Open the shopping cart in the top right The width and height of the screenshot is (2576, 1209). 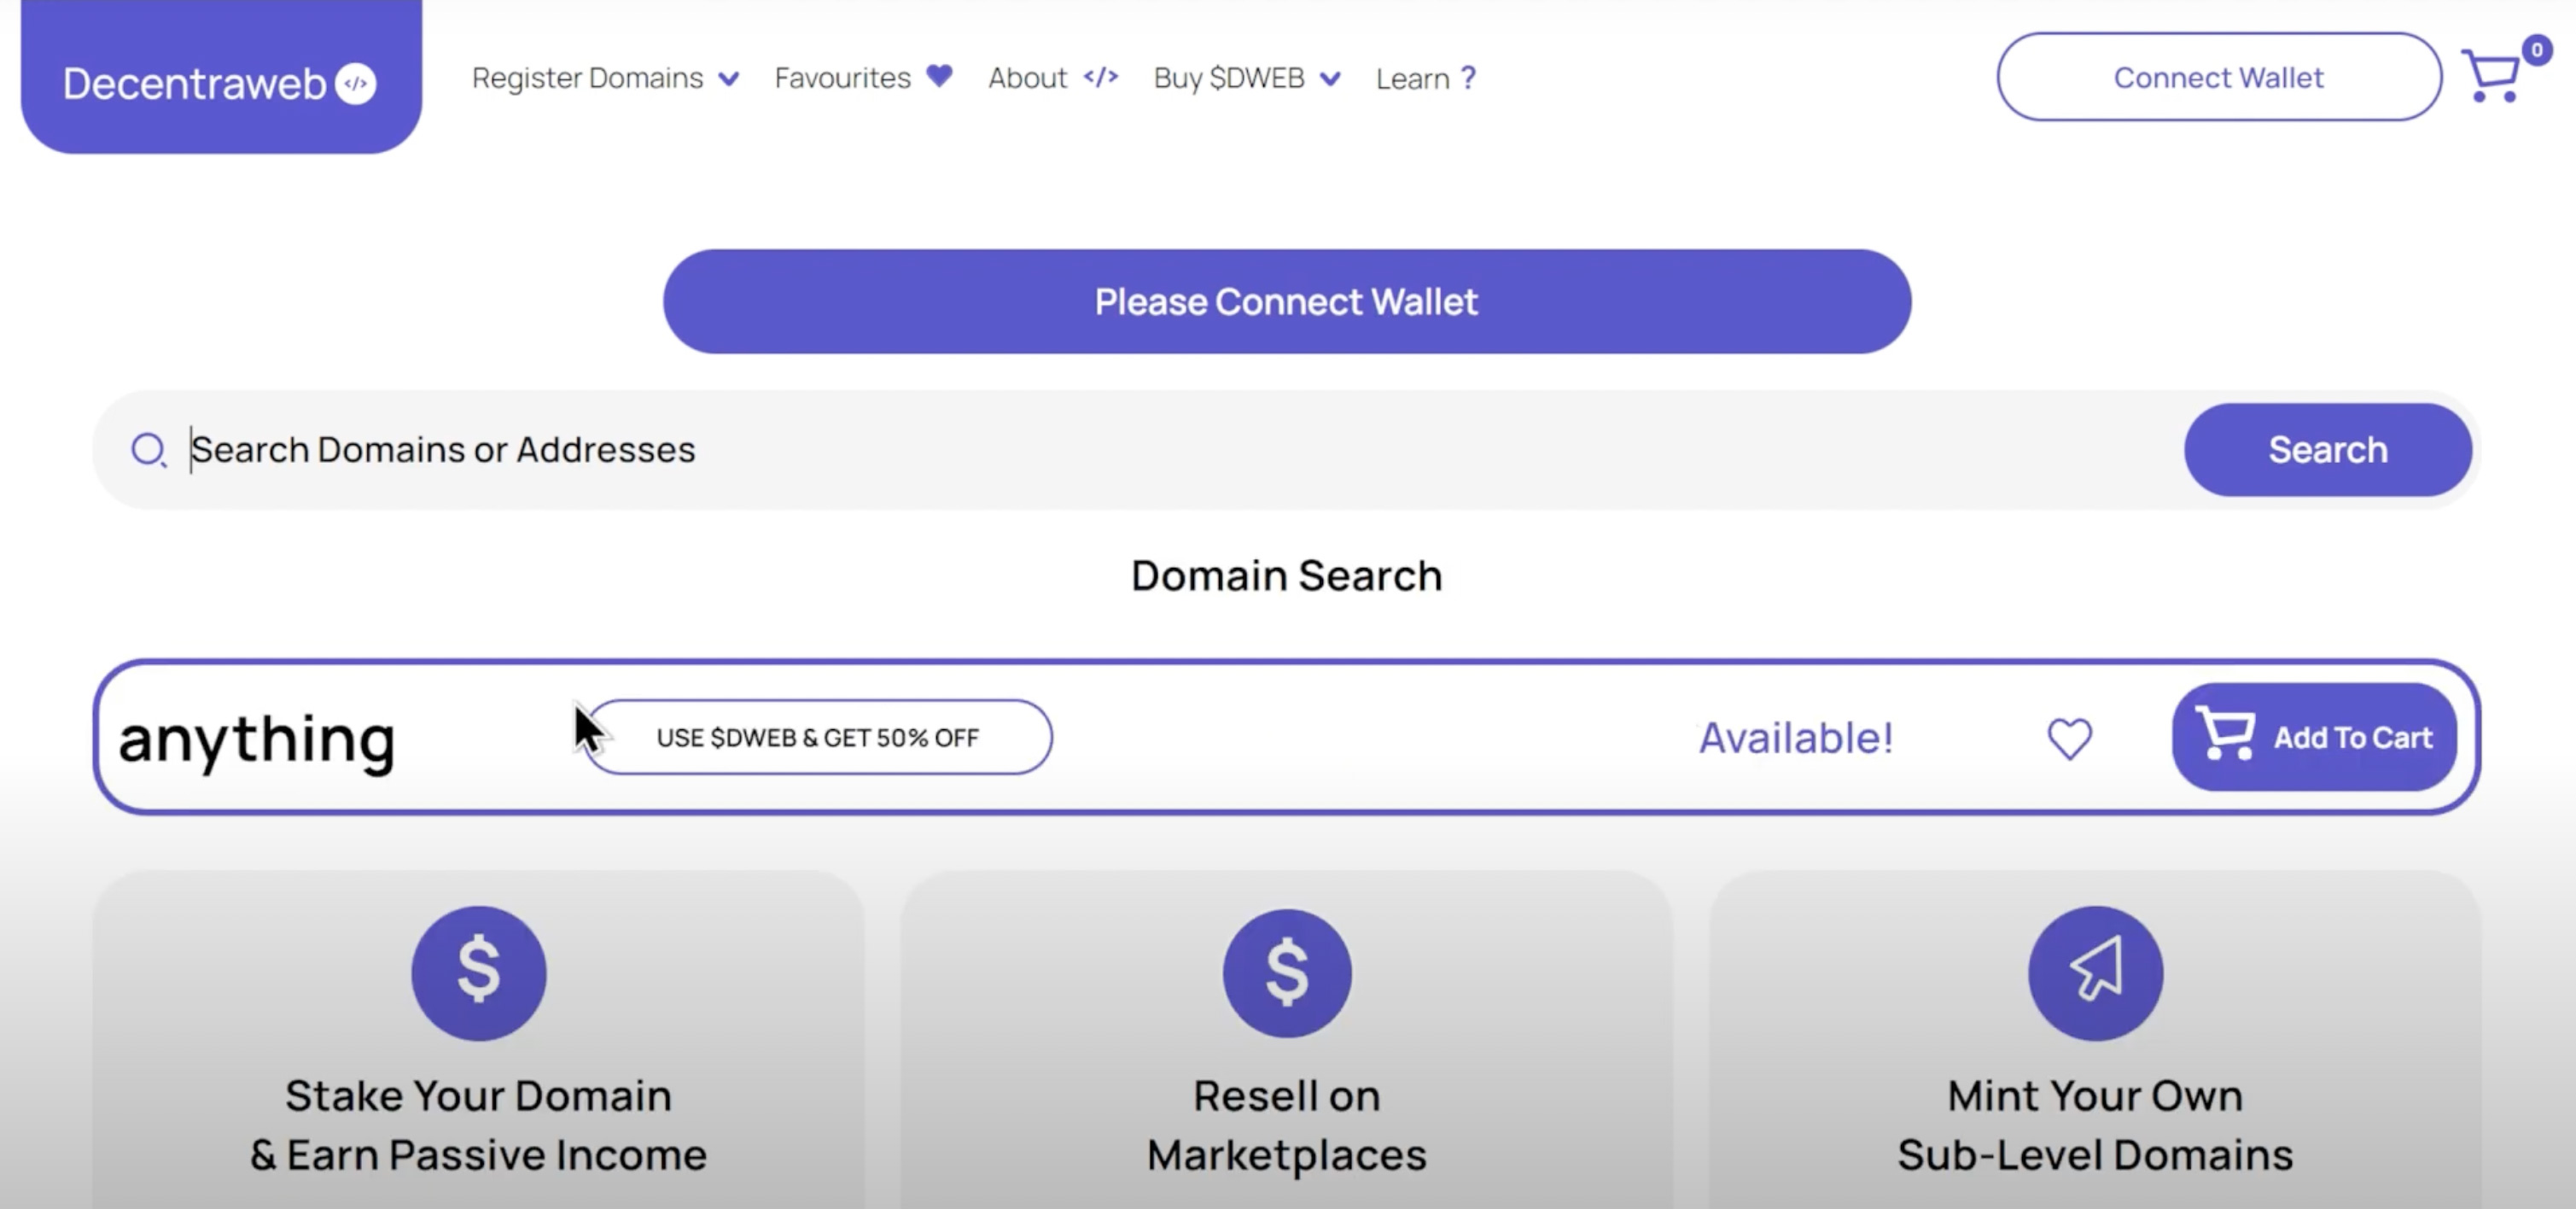pos(2494,76)
